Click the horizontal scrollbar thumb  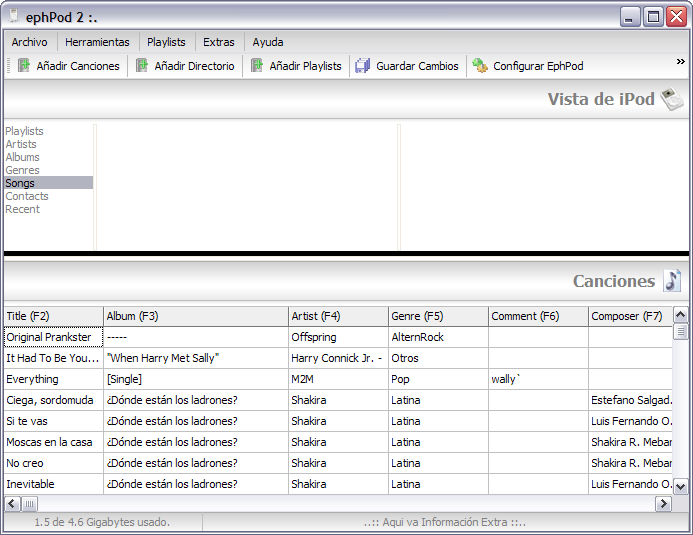[30, 503]
